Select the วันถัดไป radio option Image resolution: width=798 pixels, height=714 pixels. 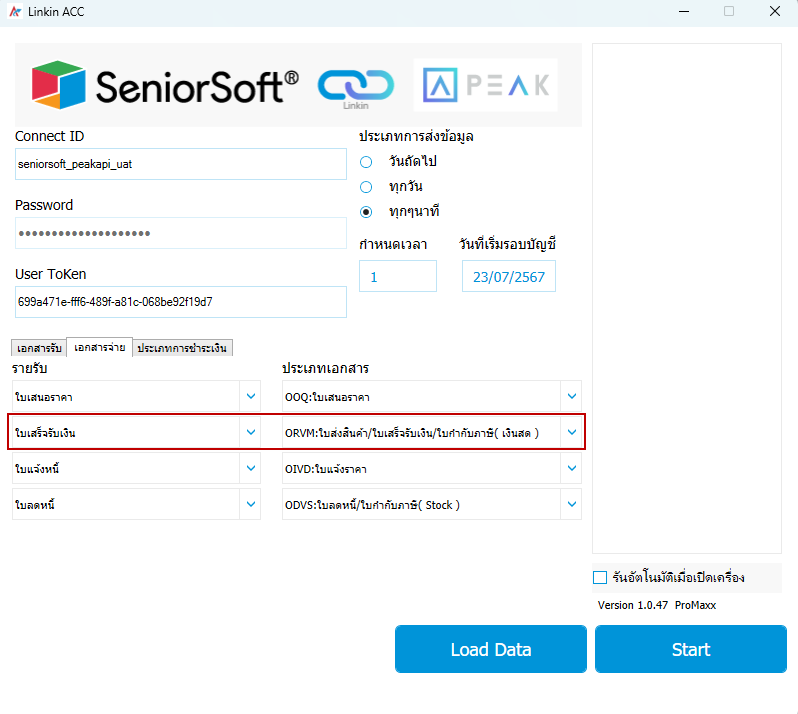click(366, 162)
